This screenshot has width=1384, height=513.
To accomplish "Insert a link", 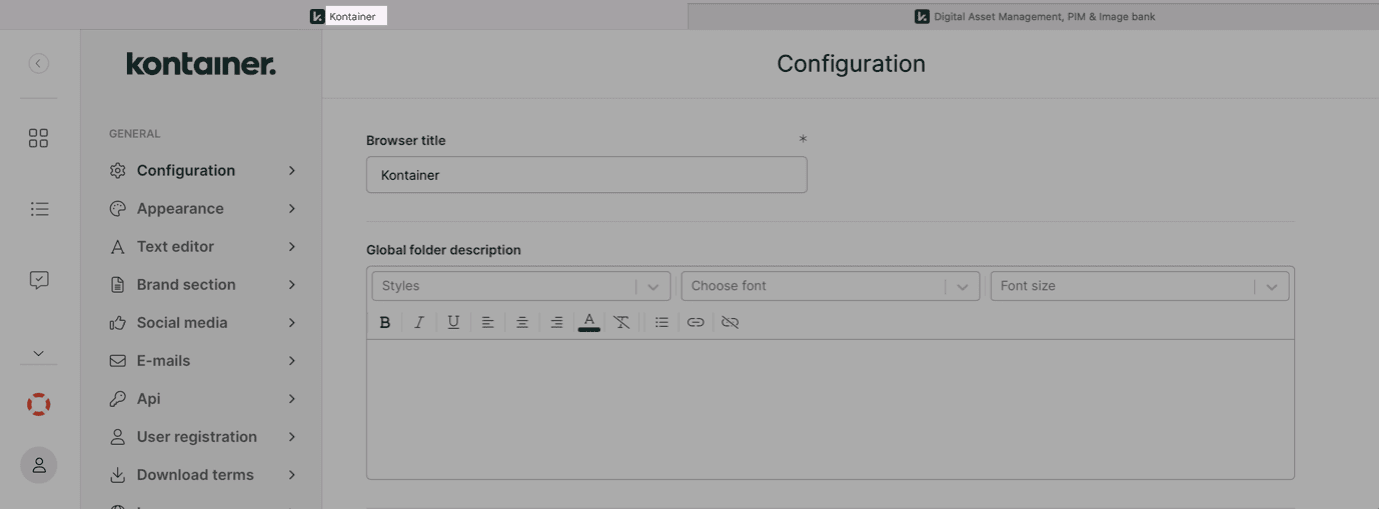I will tap(697, 323).
